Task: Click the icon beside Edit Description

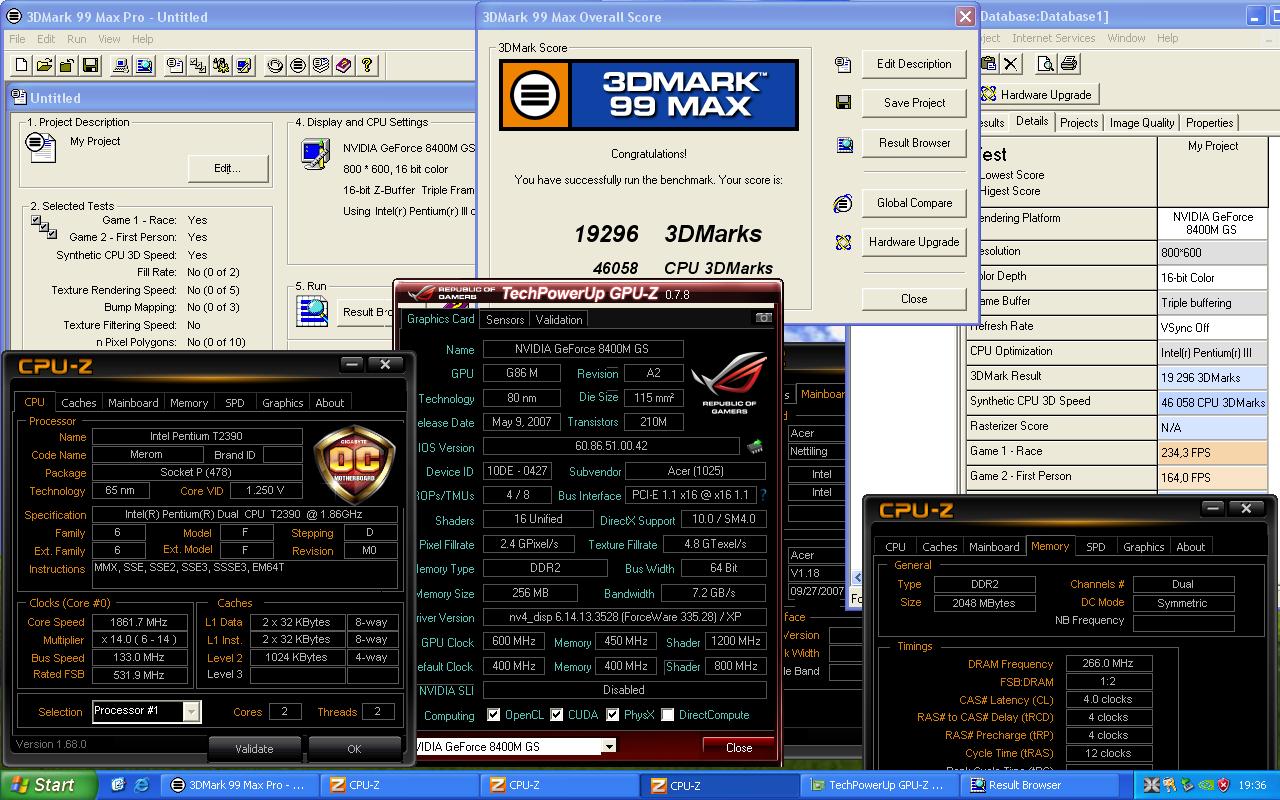Action: point(843,64)
